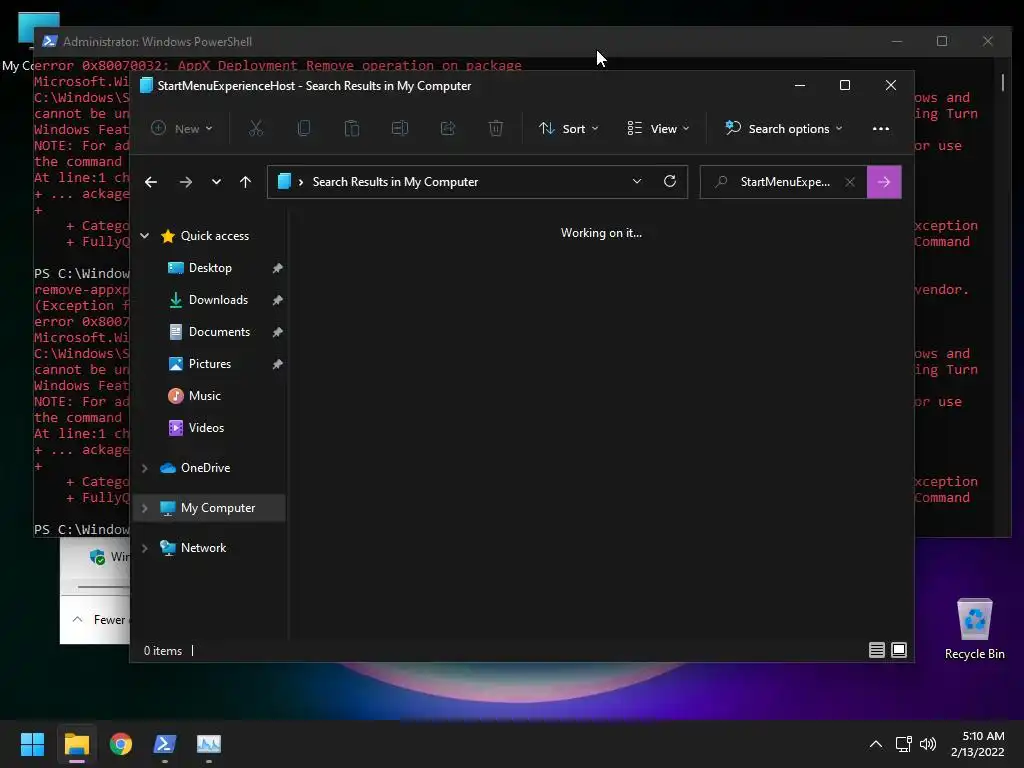Select My Computer in navigation pane
The width and height of the screenshot is (1024, 768).
click(x=217, y=508)
